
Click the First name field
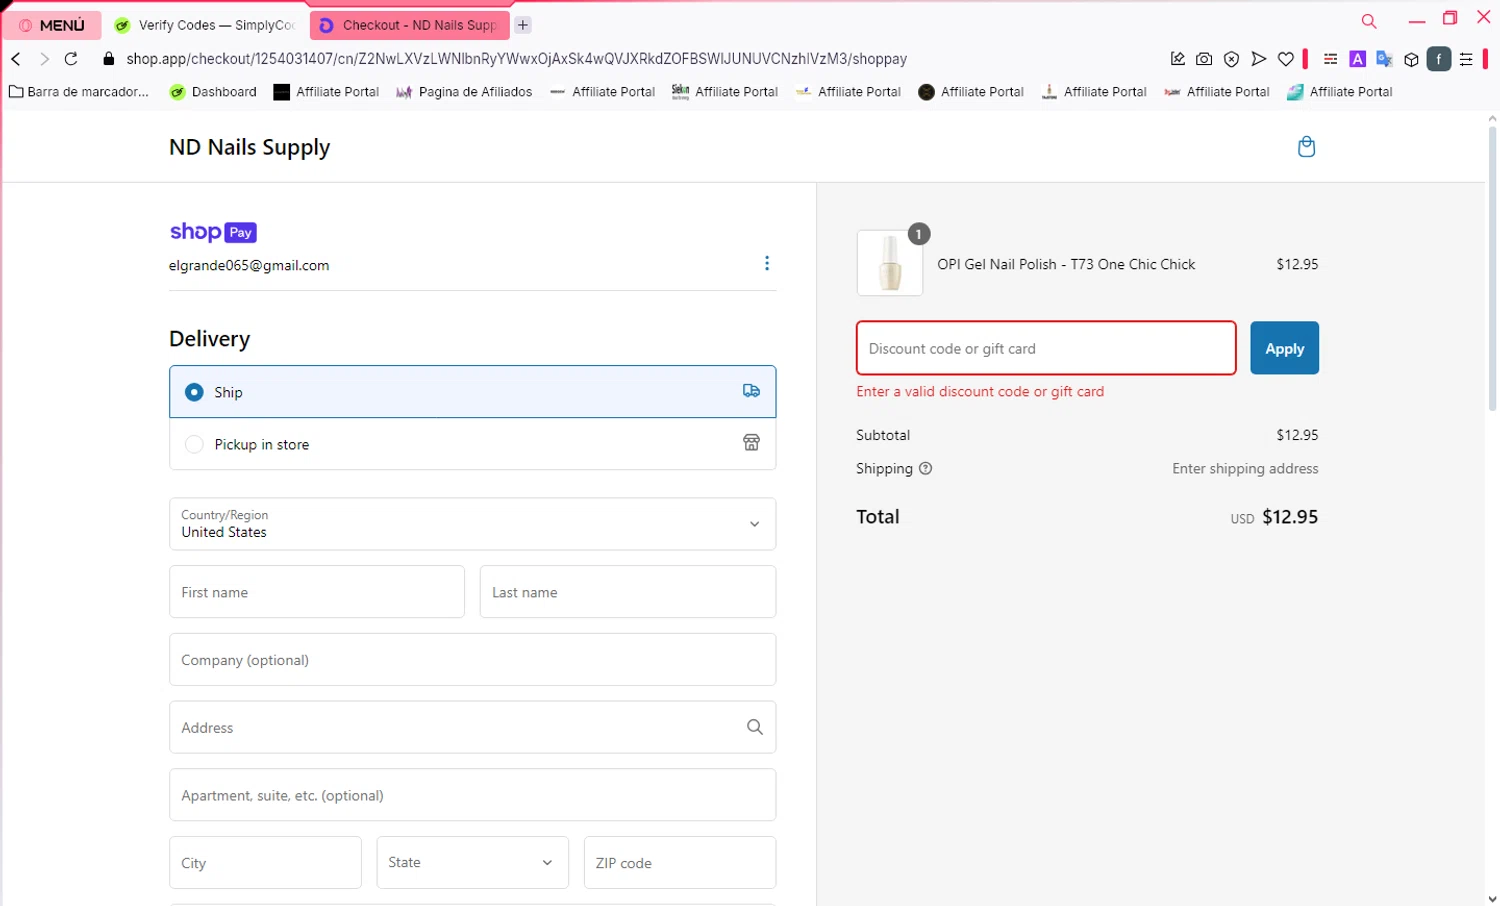tap(317, 592)
